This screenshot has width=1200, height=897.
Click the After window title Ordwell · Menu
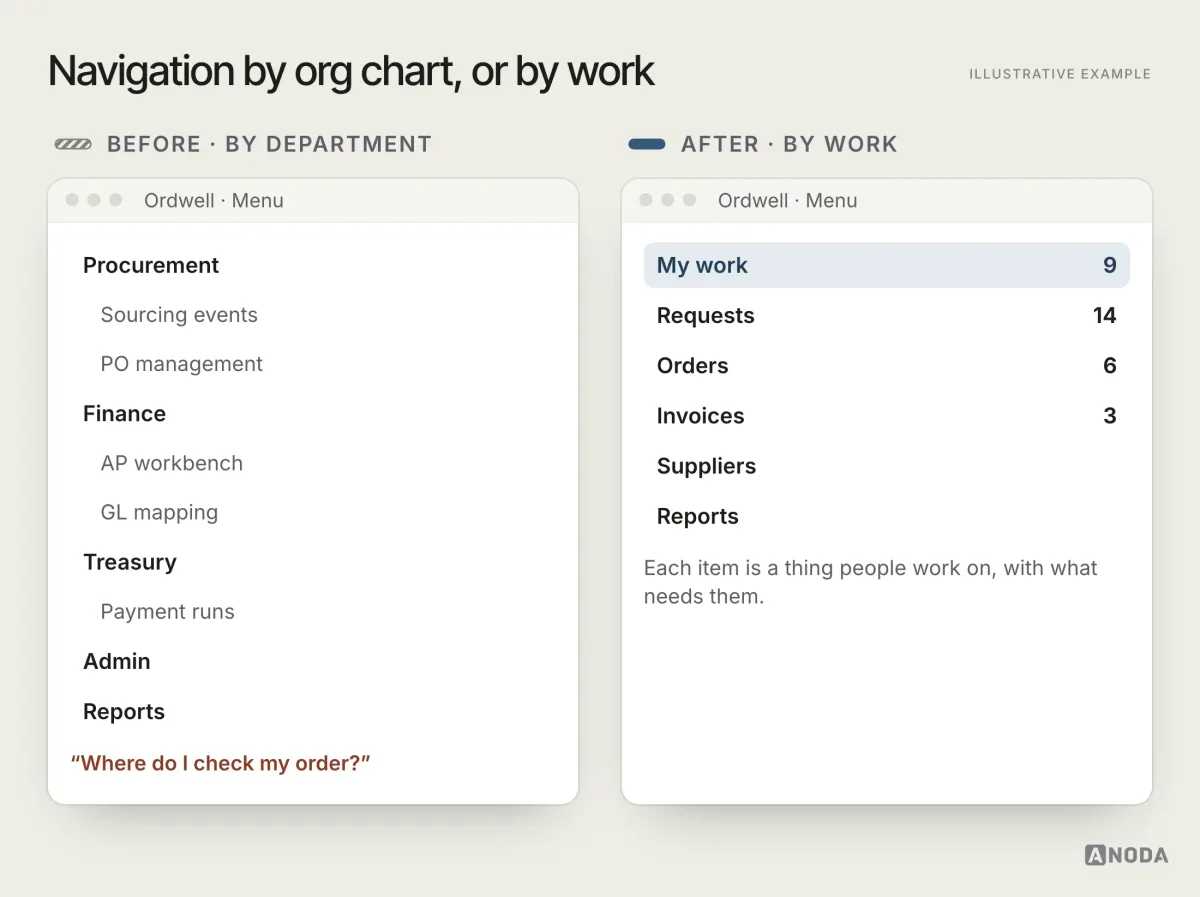point(788,200)
